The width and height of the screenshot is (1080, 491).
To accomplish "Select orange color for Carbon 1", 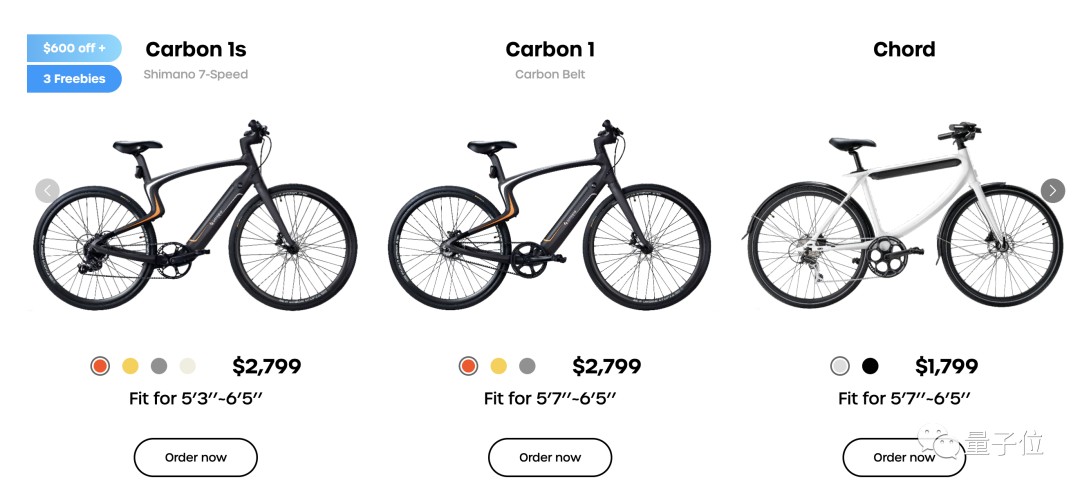I will [468, 366].
